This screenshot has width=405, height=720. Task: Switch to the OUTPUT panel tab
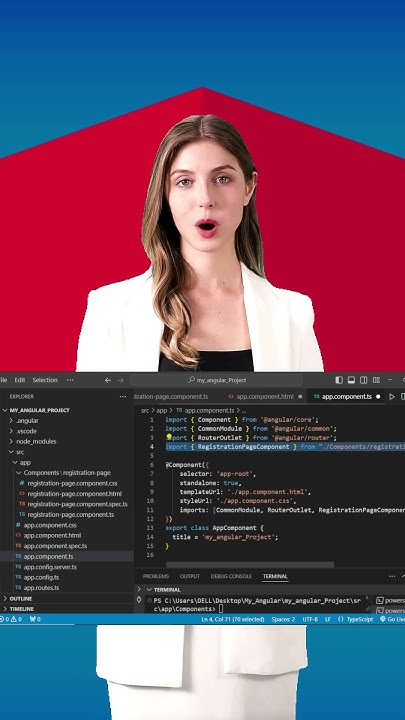tap(190, 576)
